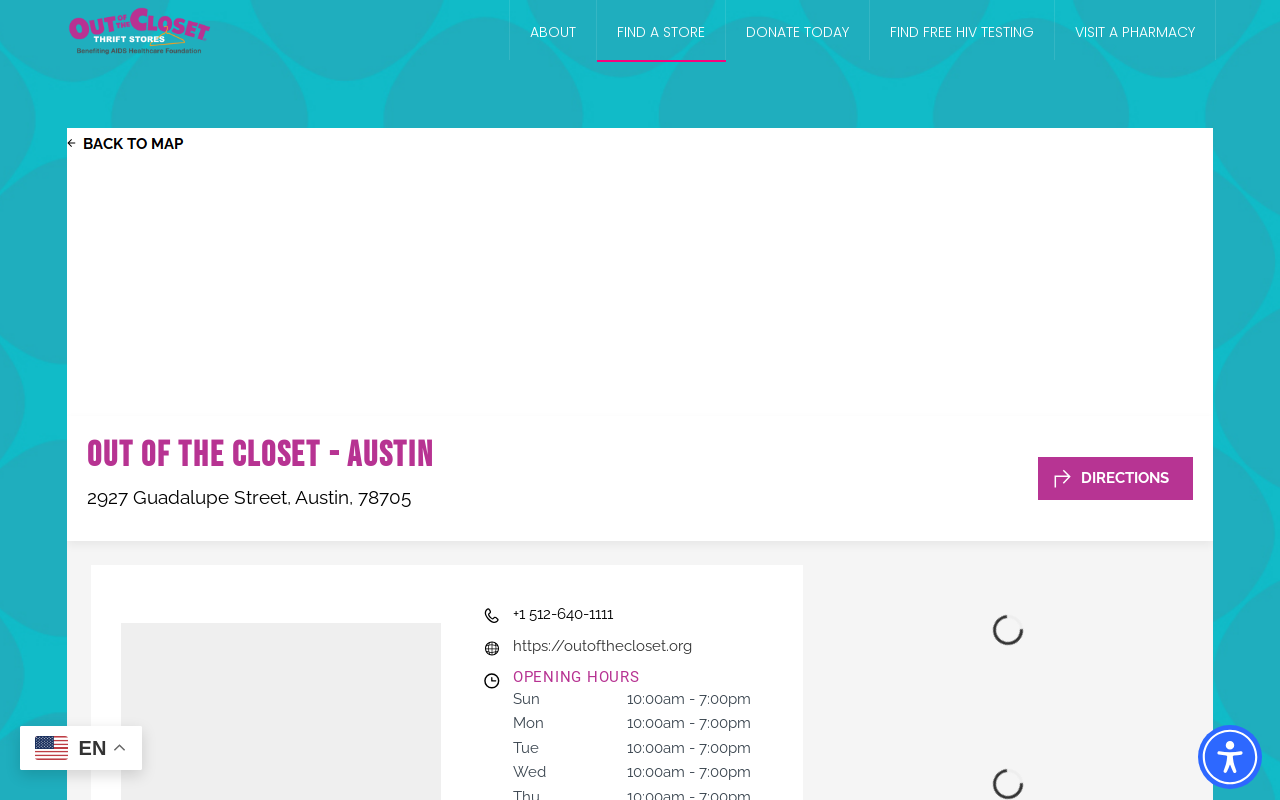The width and height of the screenshot is (1280, 800).
Task: Go to Find Free HIV Testing
Action: click(962, 32)
